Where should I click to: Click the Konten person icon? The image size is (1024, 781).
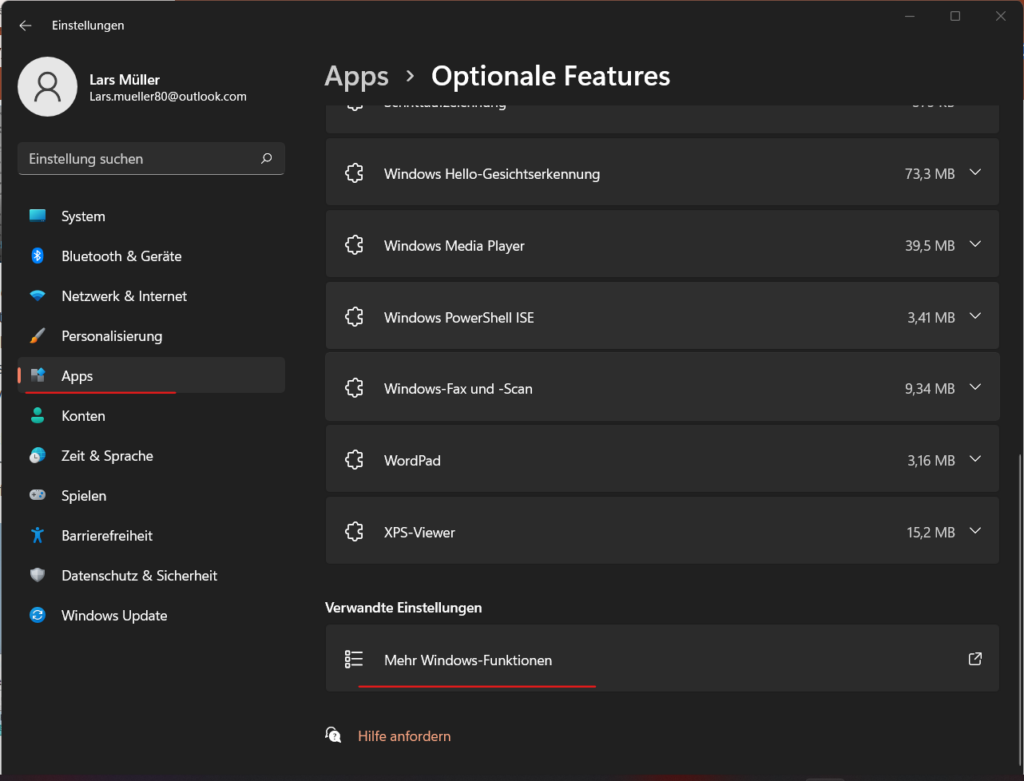[37, 415]
